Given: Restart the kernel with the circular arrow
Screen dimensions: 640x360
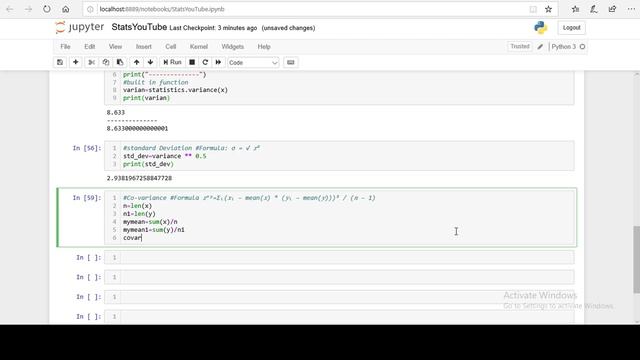Looking at the screenshot, I should 205,62.
